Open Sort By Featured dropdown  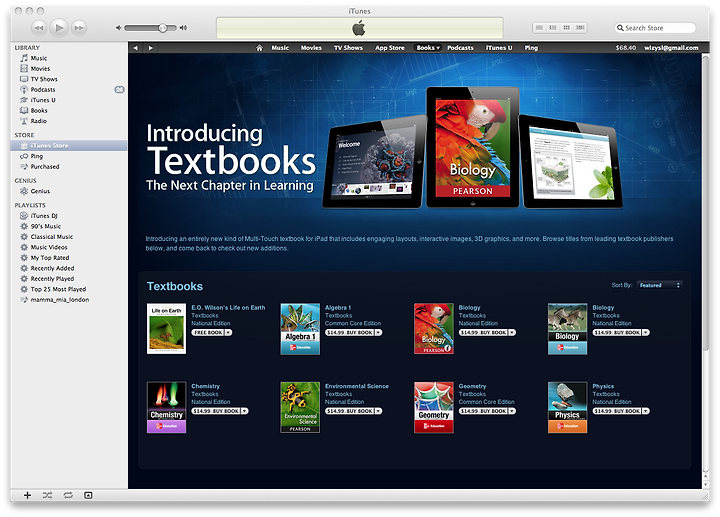point(659,285)
